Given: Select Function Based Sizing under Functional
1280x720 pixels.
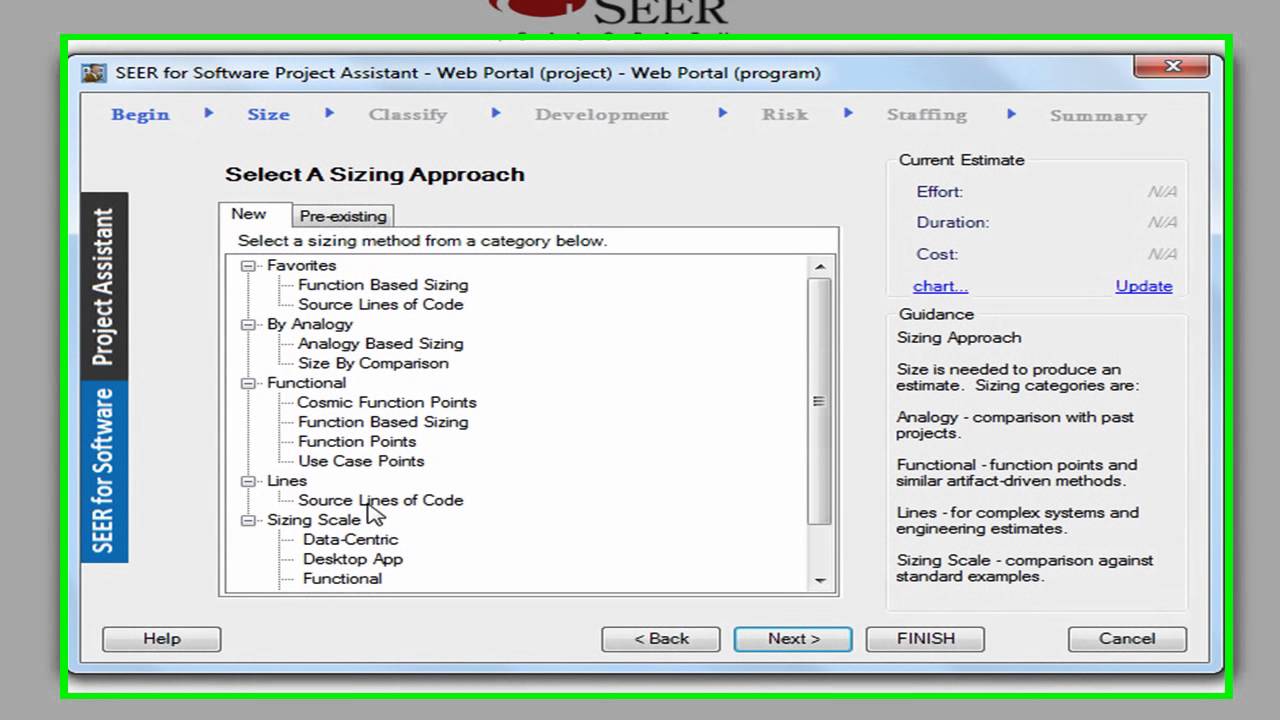Looking at the screenshot, I should point(383,422).
